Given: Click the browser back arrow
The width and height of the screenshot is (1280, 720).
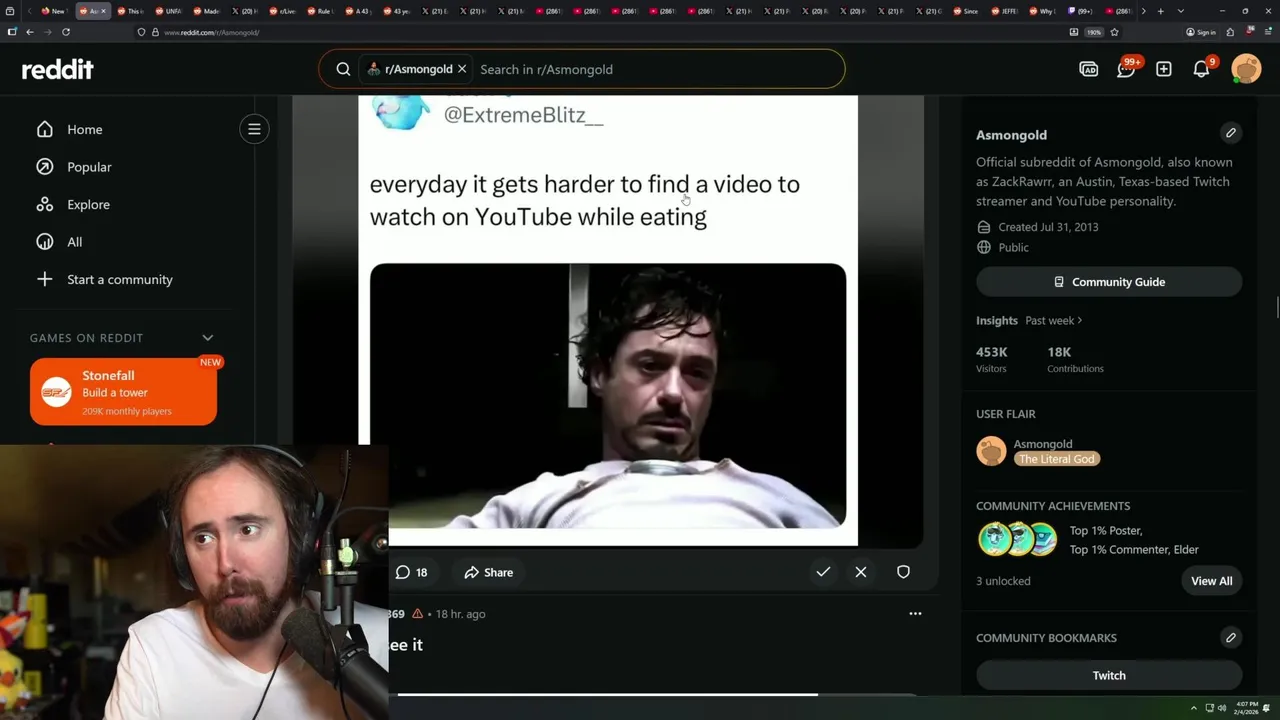Looking at the screenshot, I should [x=30, y=32].
